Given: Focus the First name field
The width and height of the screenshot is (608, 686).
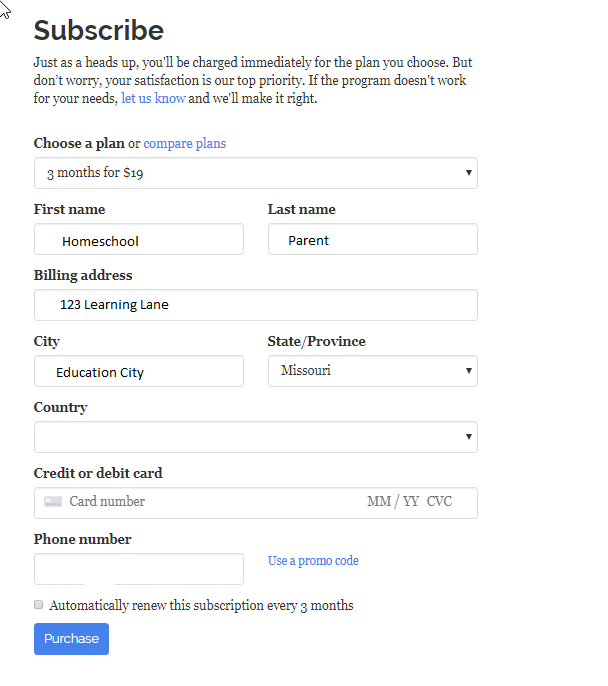Looking at the screenshot, I should 139,240.
